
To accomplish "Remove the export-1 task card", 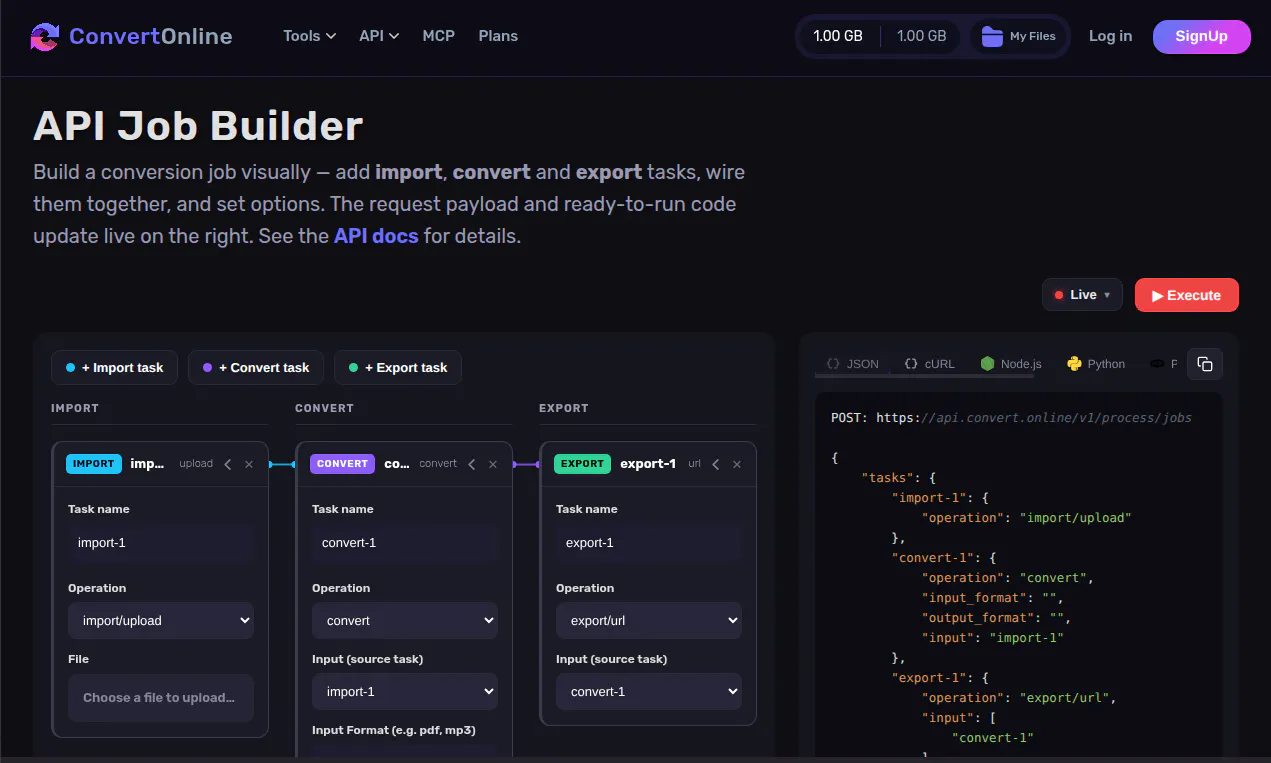I will (737, 464).
